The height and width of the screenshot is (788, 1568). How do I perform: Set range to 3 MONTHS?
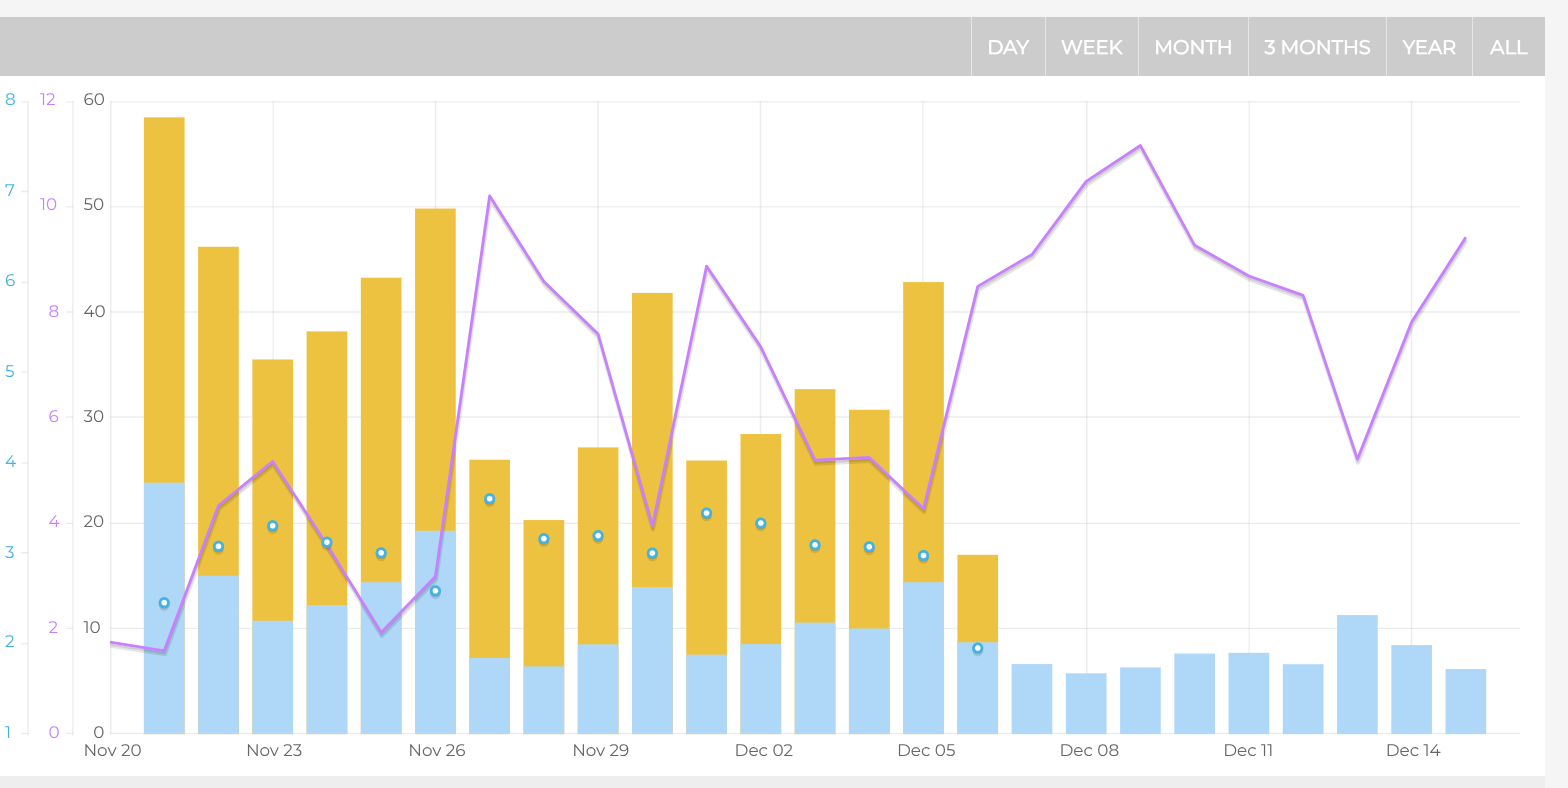(1316, 47)
